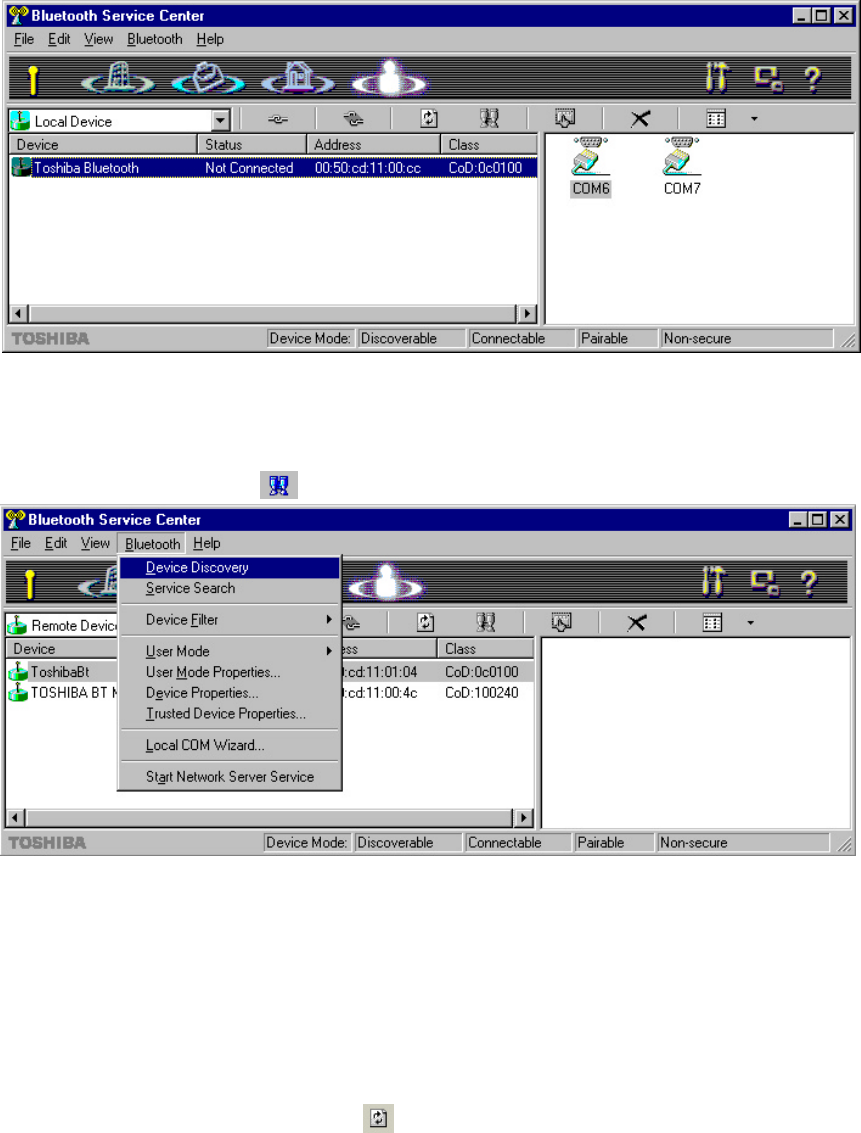861x1133 pixels.
Task: Click Class column header in top window
Action: pos(489,145)
